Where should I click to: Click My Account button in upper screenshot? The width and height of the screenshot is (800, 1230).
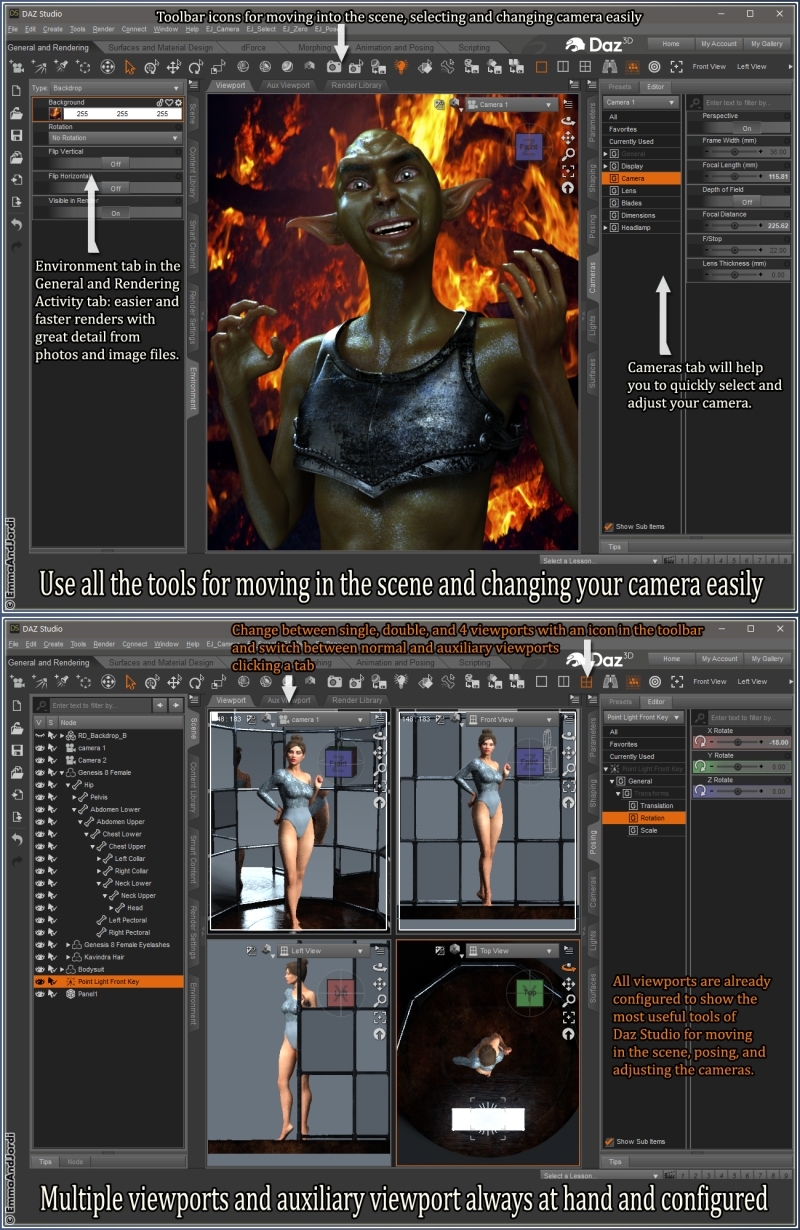click(718, 44)
